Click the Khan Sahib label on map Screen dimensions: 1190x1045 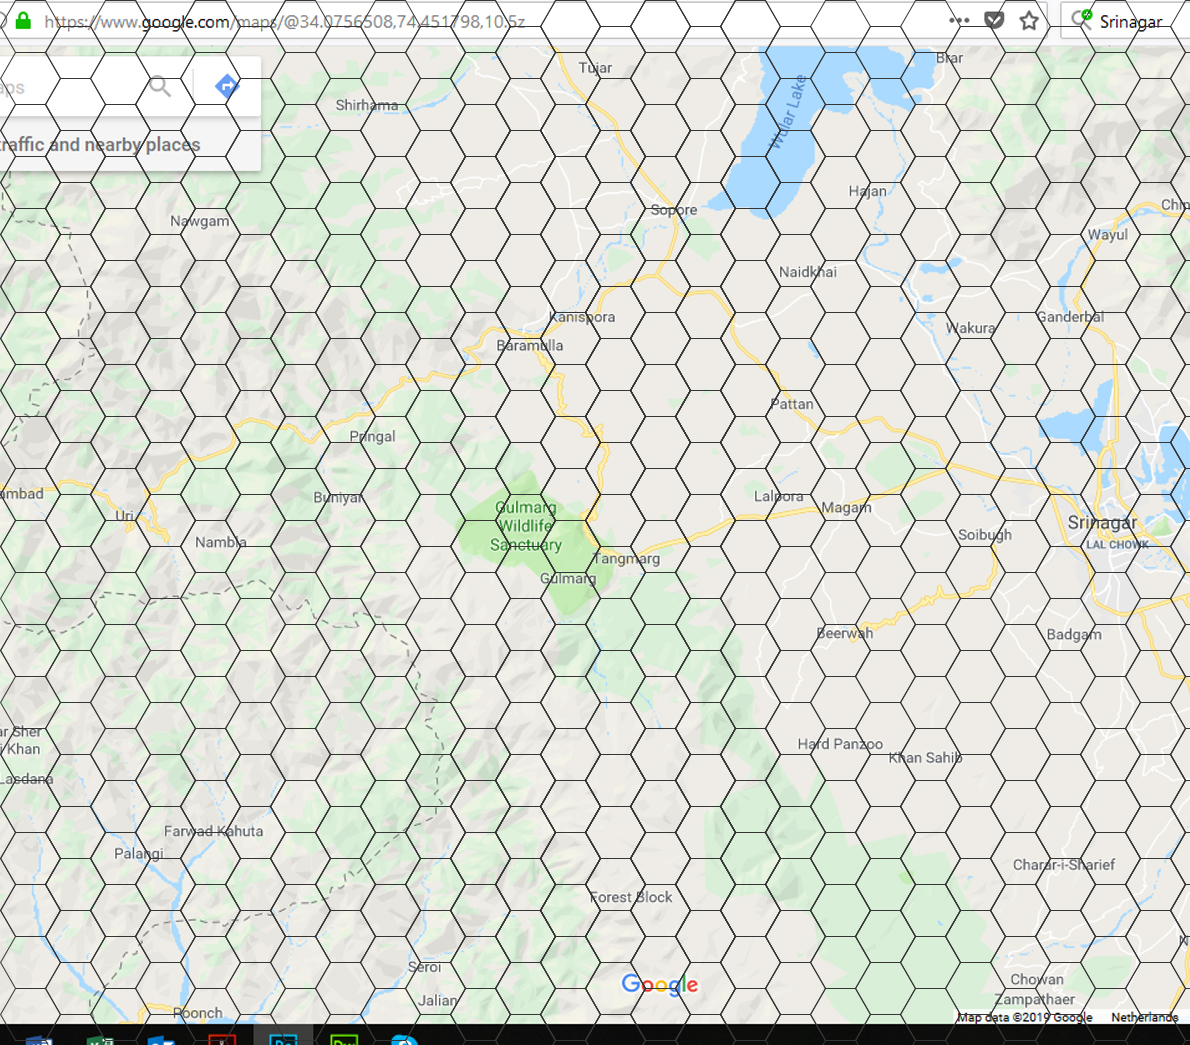coord(925,757)
